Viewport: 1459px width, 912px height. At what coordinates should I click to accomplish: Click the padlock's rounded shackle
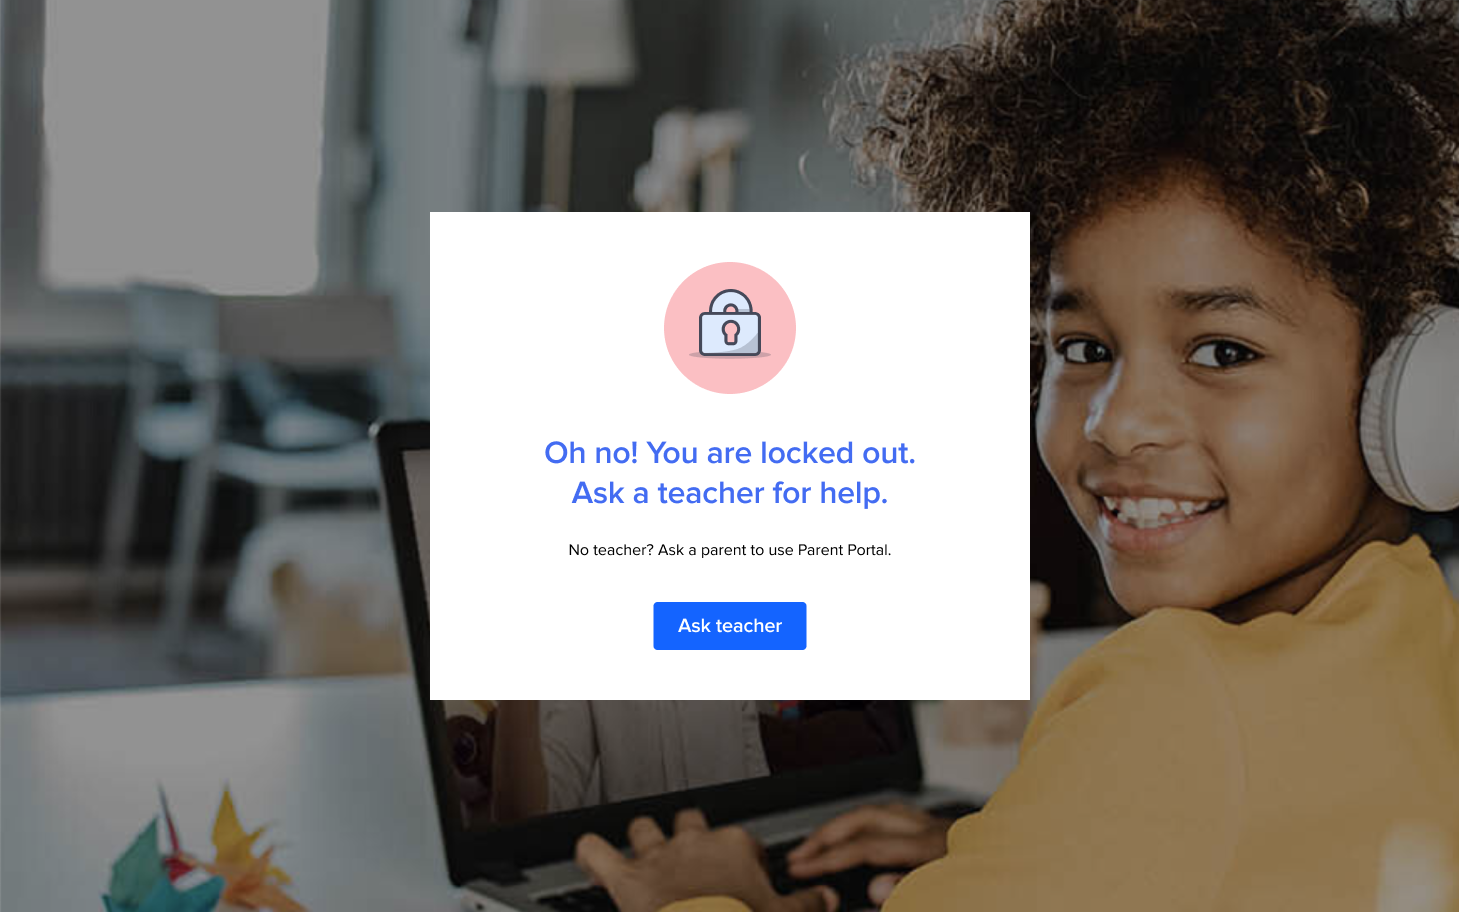(x=730, y=301)
